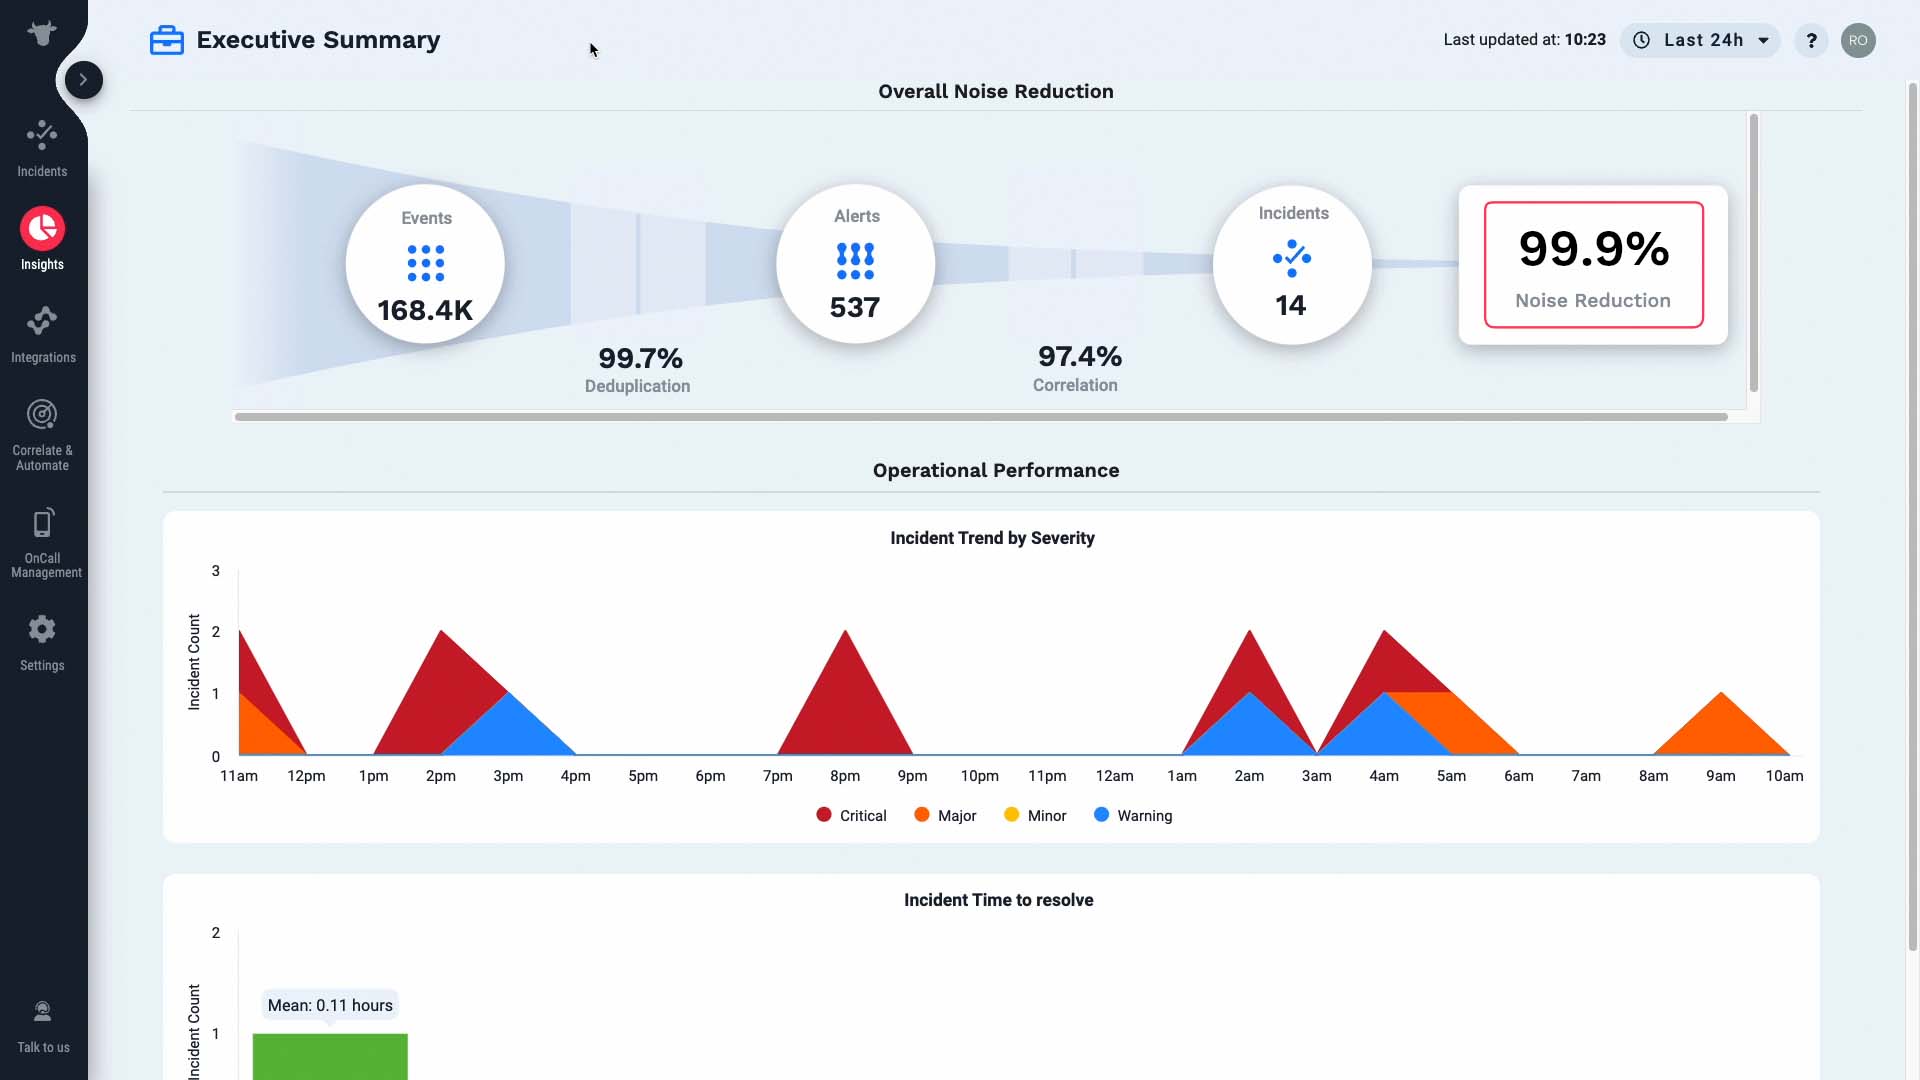The image size is (1920, 1080).
Task: Click the Executive Summary briefcase icon
Action: point(167,40)
